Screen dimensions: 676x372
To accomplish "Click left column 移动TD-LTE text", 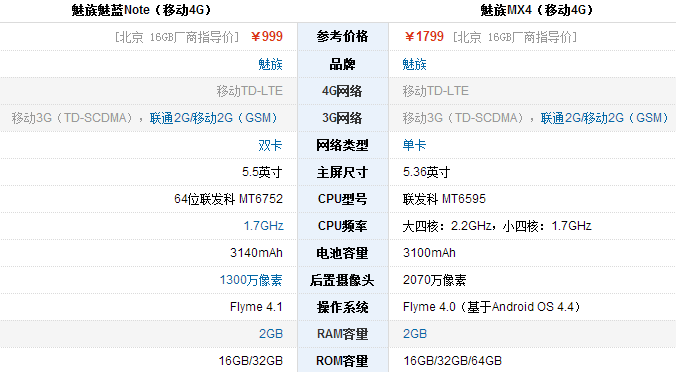I will click(x=250, y=91).
